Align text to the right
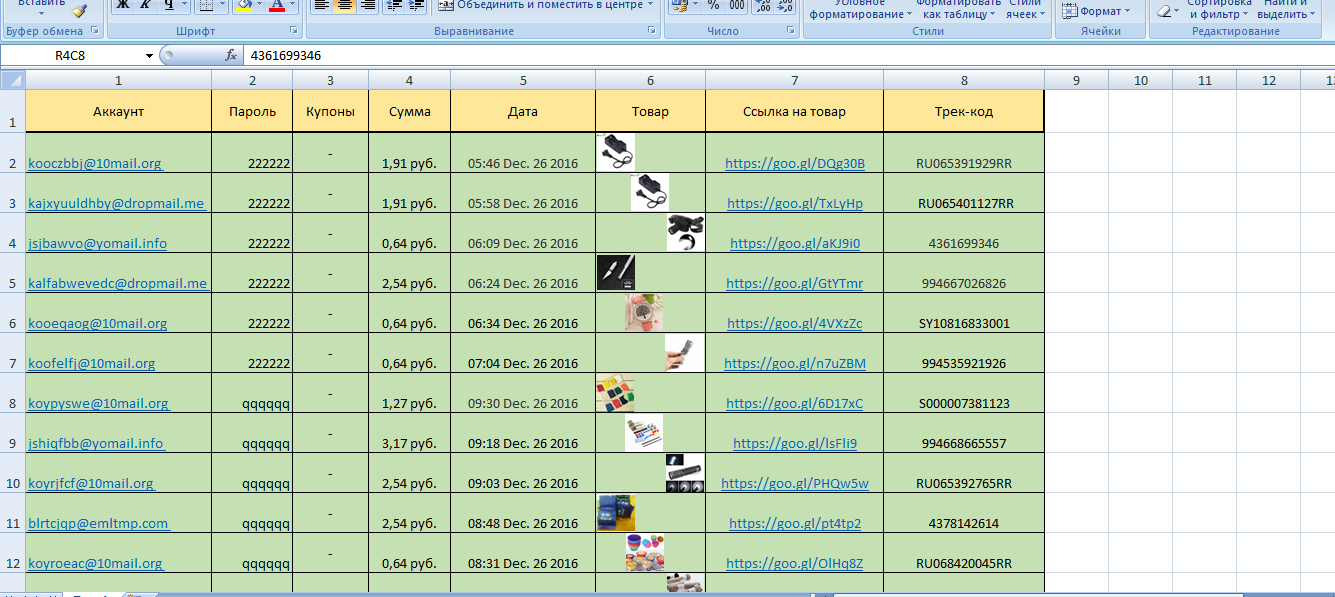Image resolution: width=1335 pixels, height=597 pixels. pyautogui.click(x=368, y=6)
